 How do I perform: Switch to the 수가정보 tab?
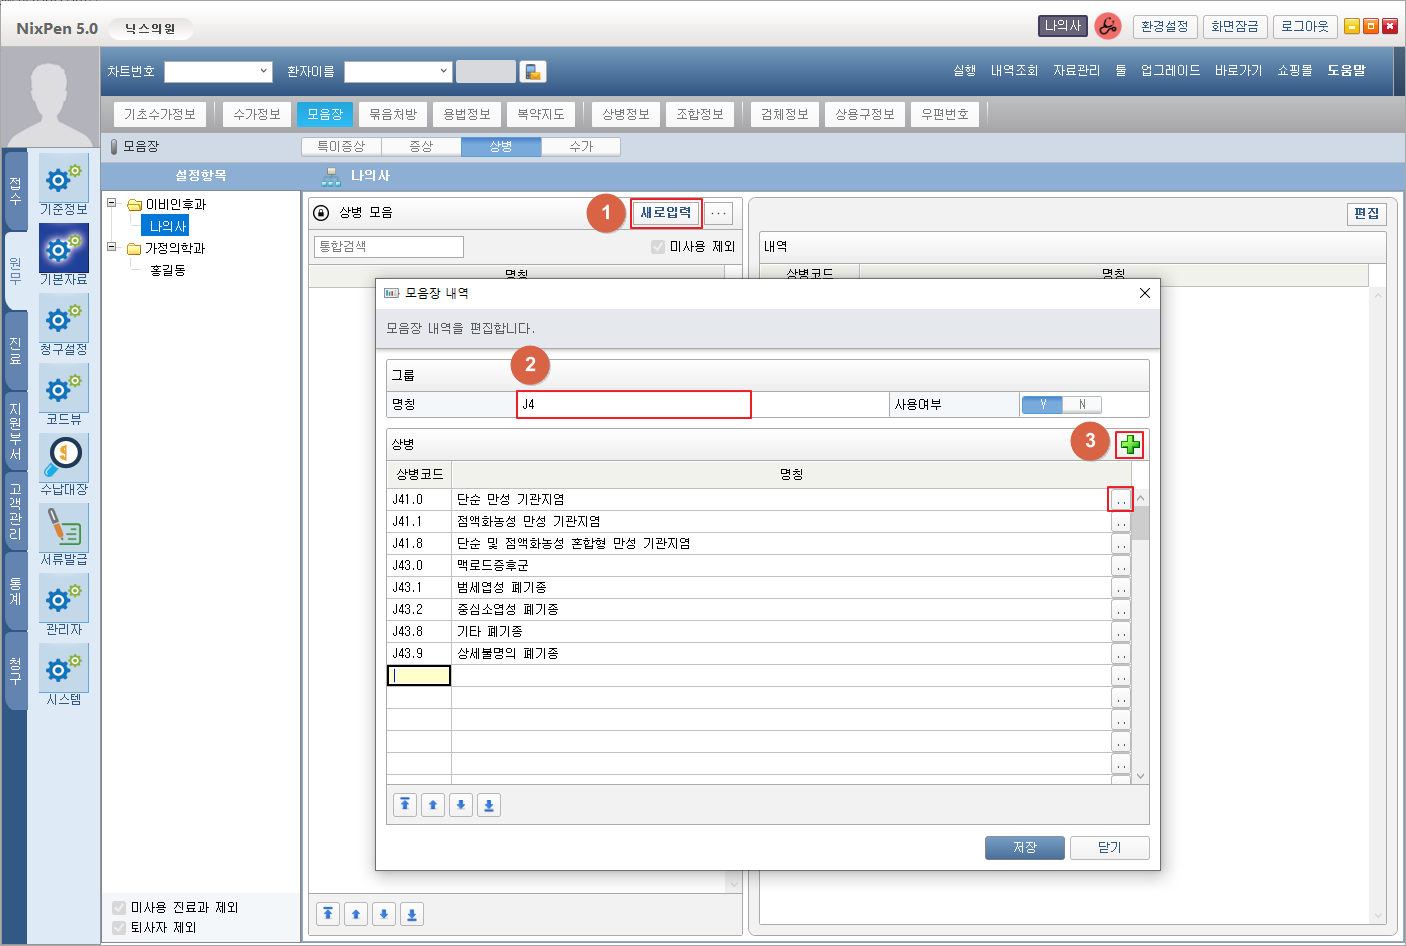pyautogui.click(x=257, y=114)
